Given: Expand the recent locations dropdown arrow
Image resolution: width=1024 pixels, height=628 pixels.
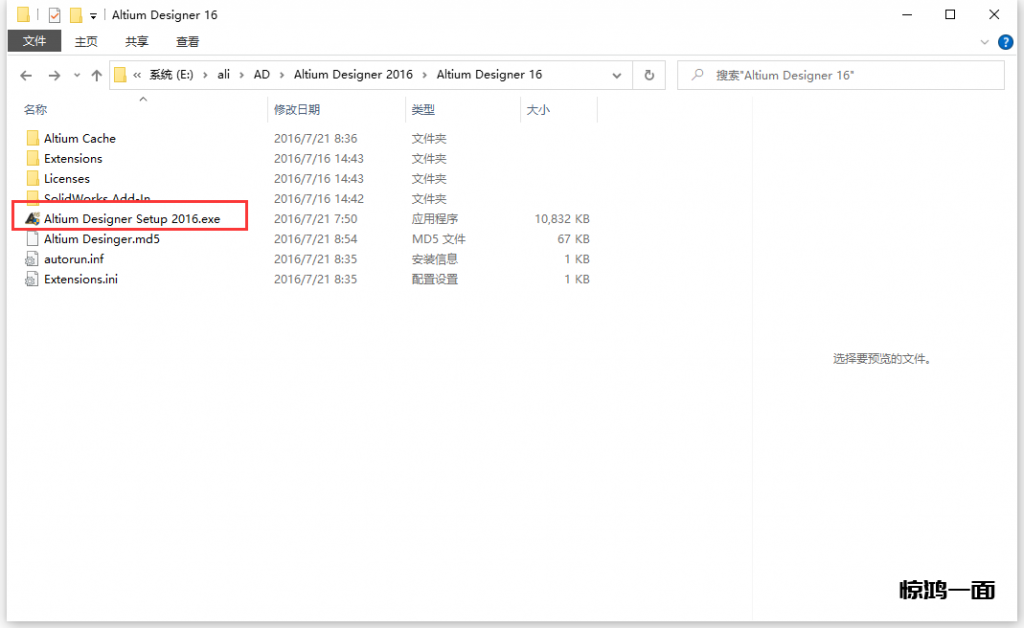Looking at the screenshot, I should click(x=77, y=76).
